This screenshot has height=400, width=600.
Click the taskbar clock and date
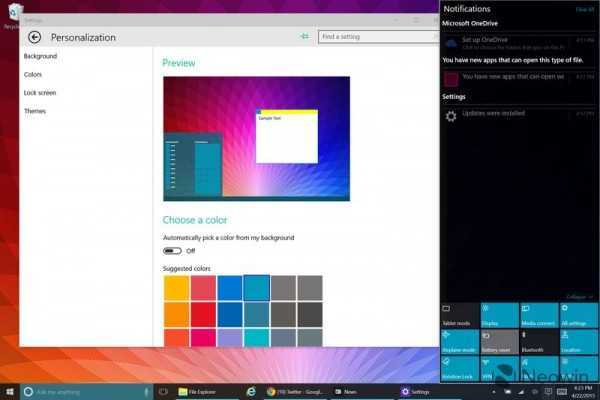coord(582,392)
